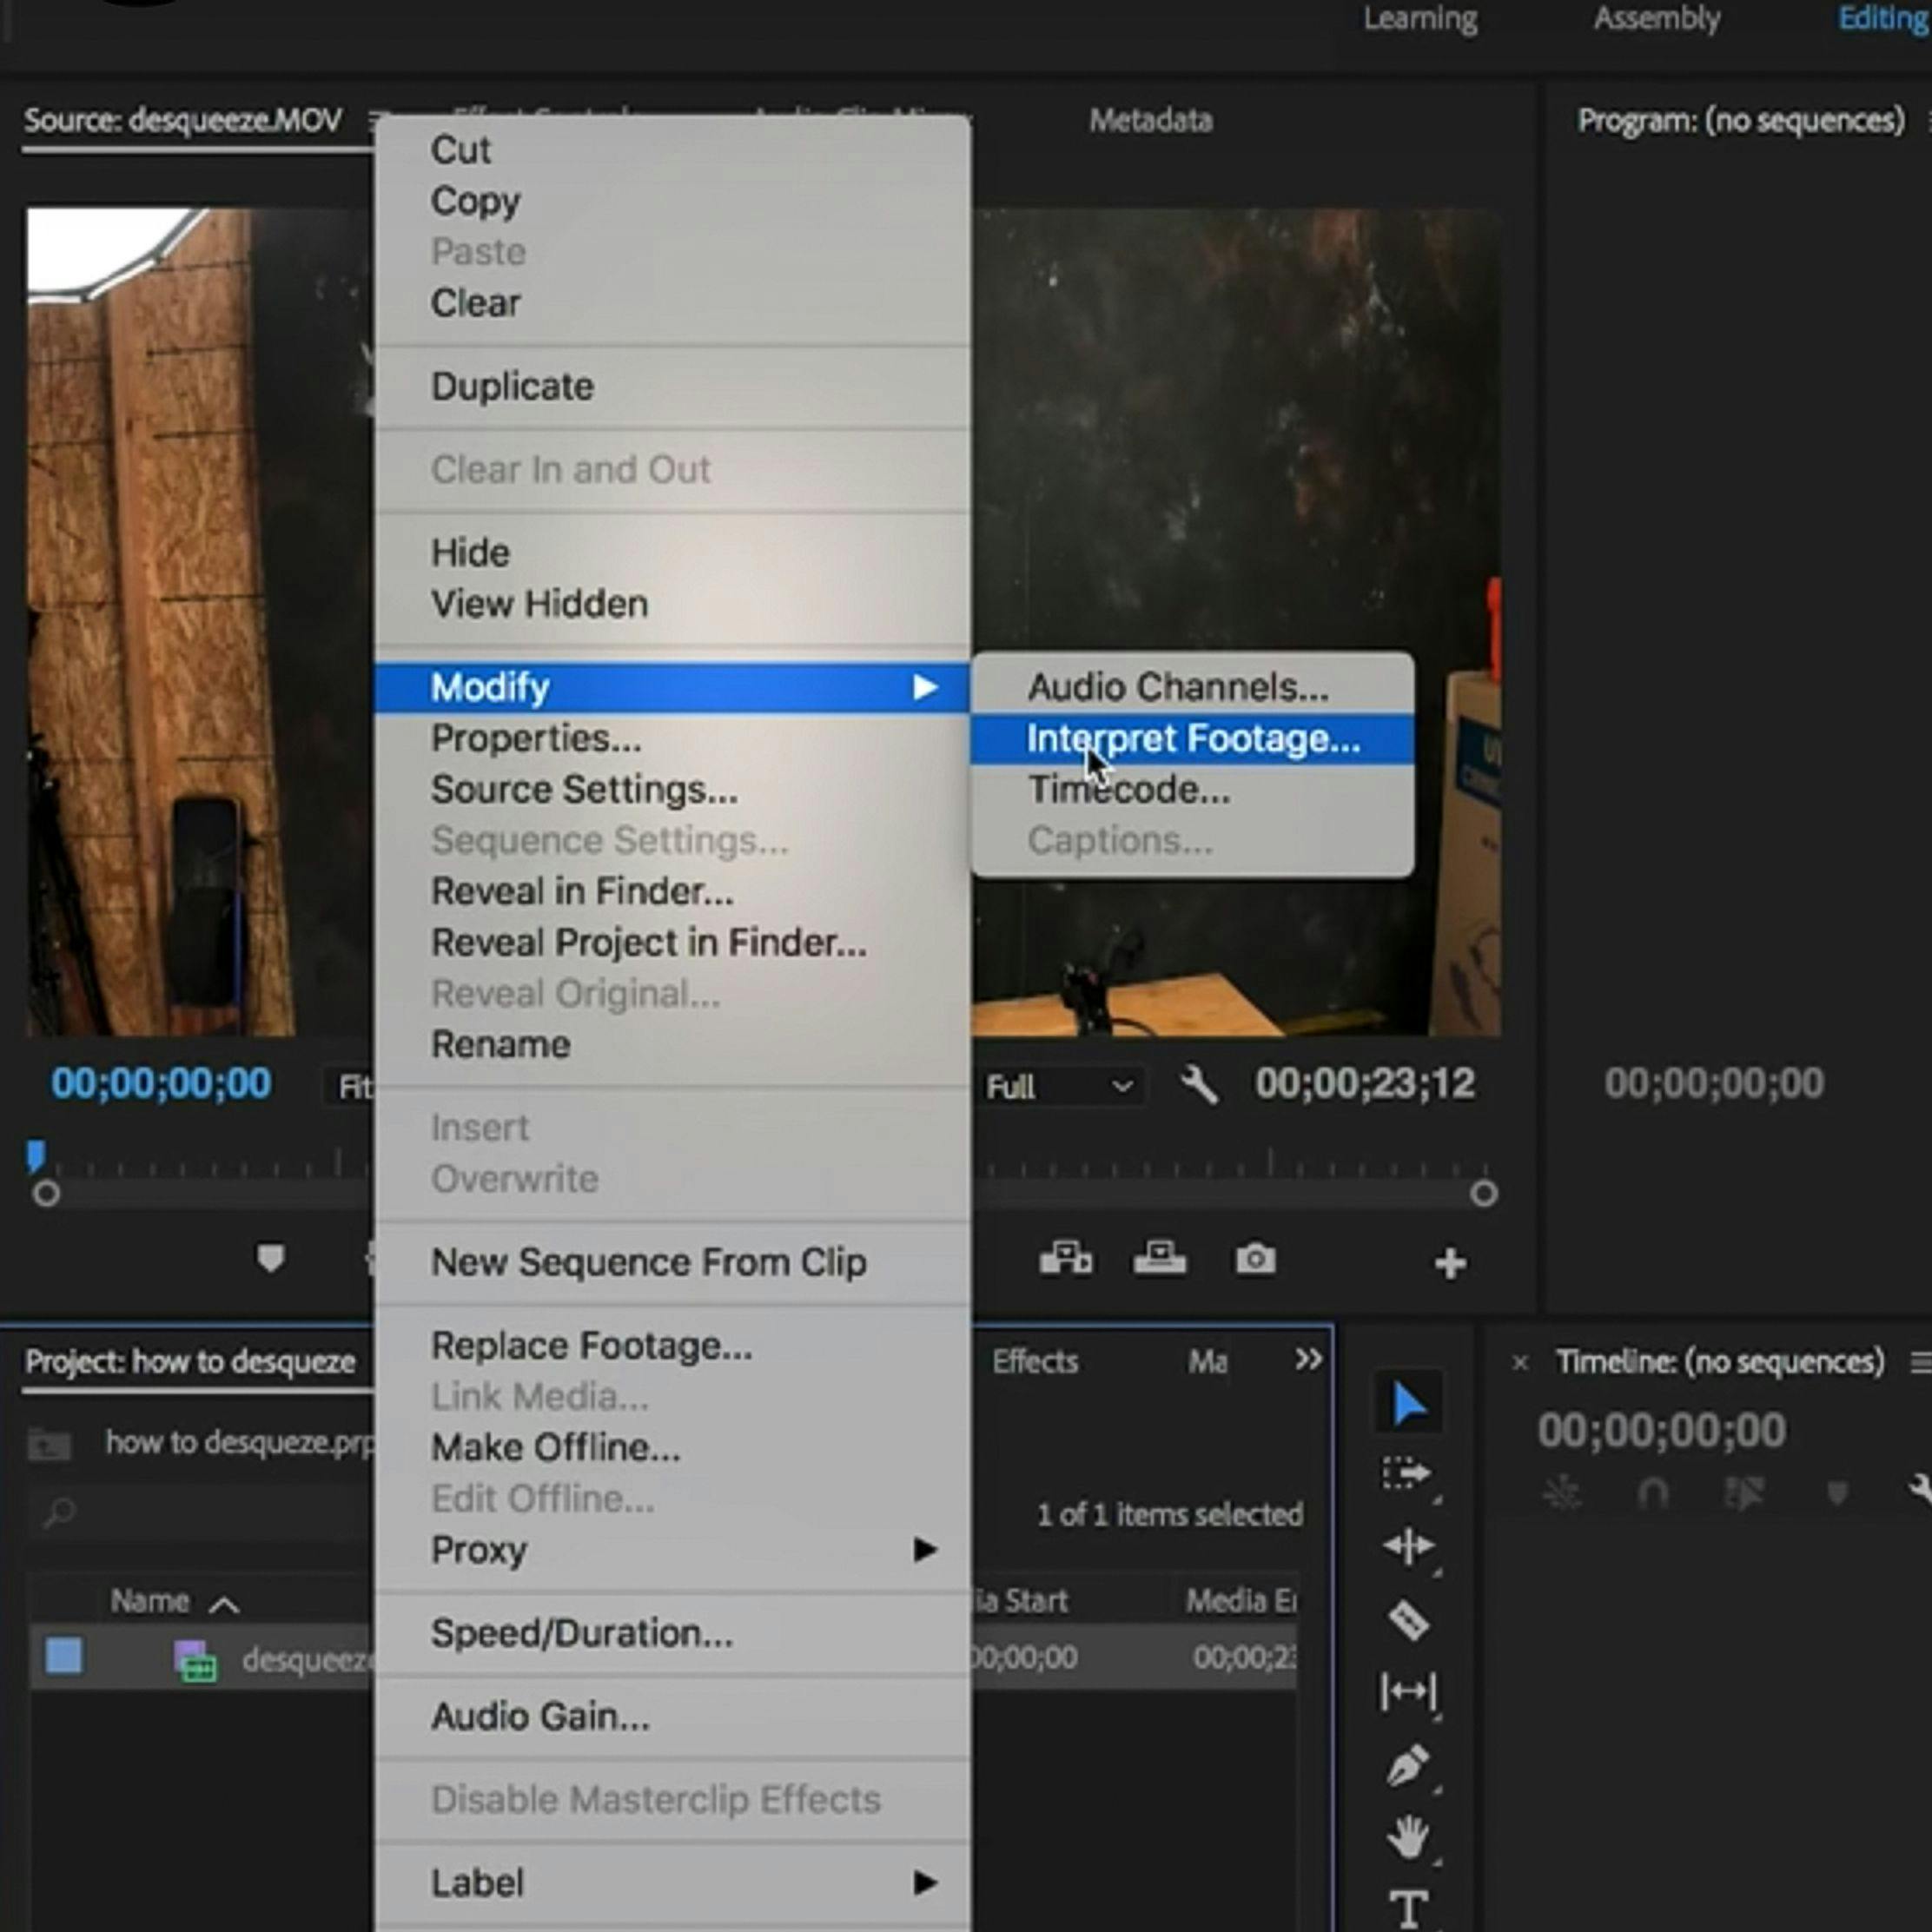Click the Insert to Timeline icon
Image resolution: width=1932 pixels, height=1932 pixels.
[x=1063, y=1258]
